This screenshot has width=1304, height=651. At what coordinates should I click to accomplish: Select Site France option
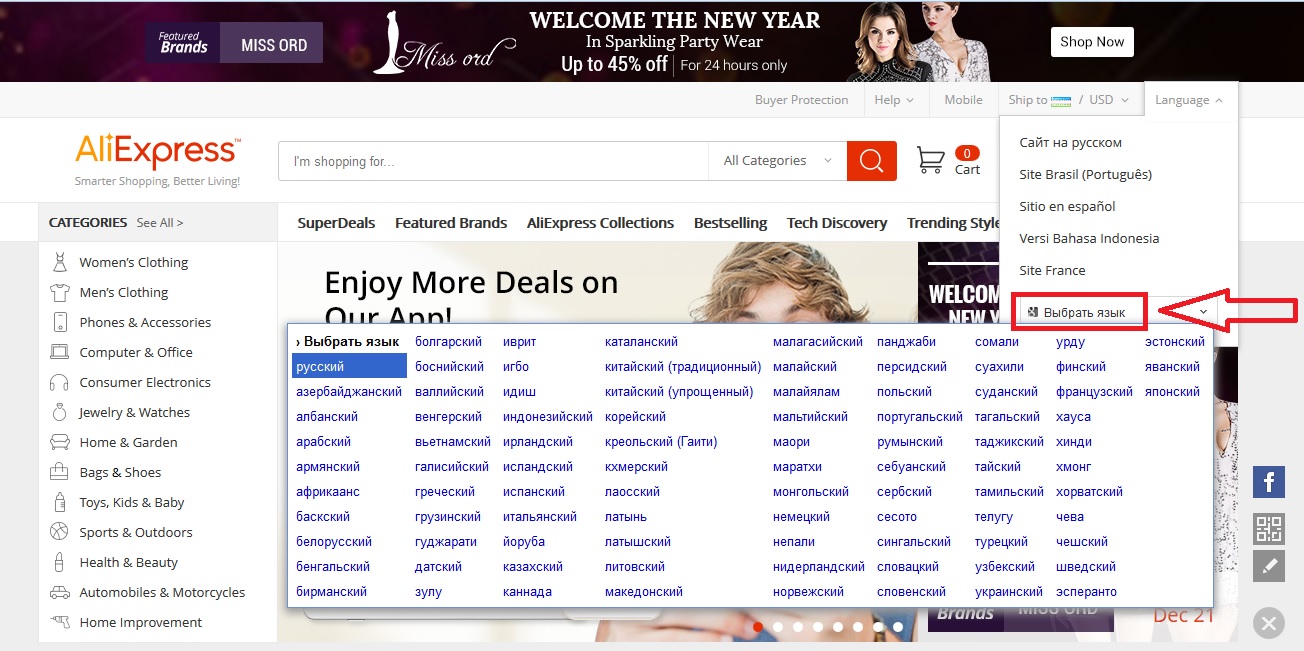[1052, 270]
